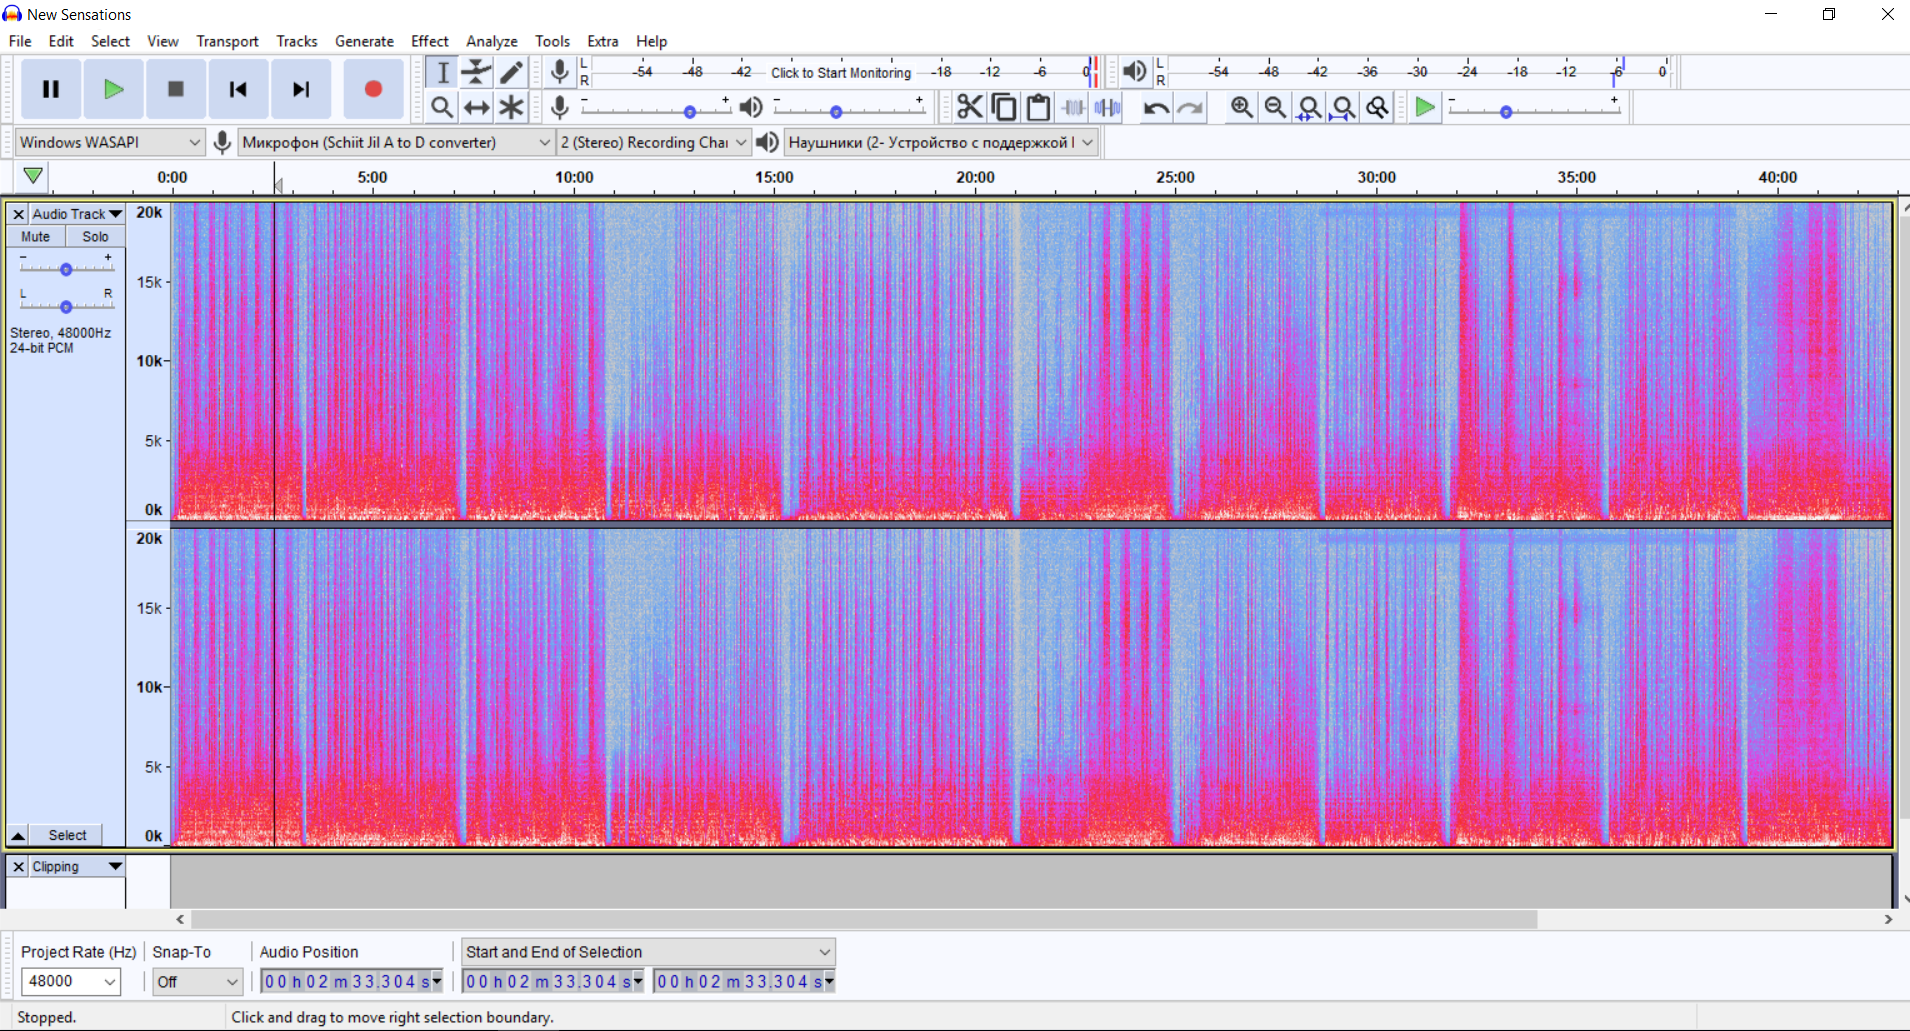Open the playback device headphones dropdown
This screenshot has width=1910, height=1031.
pos(941,142)
